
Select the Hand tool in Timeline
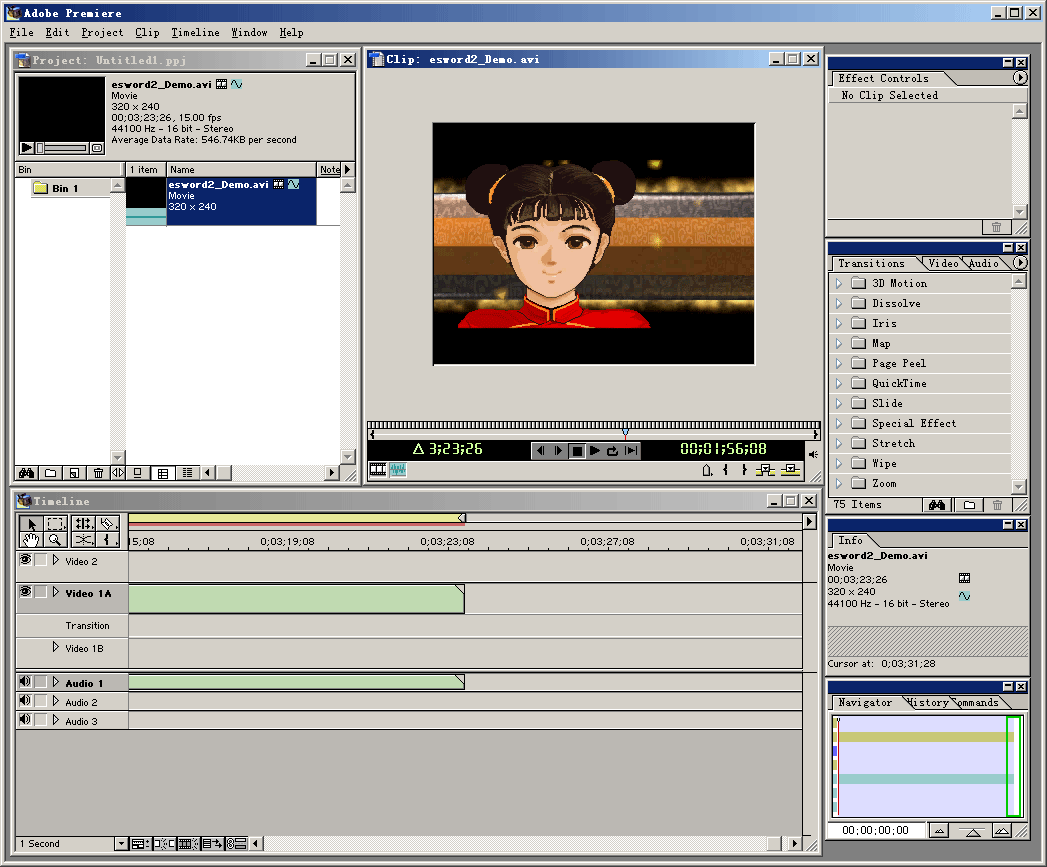[31, 540]
